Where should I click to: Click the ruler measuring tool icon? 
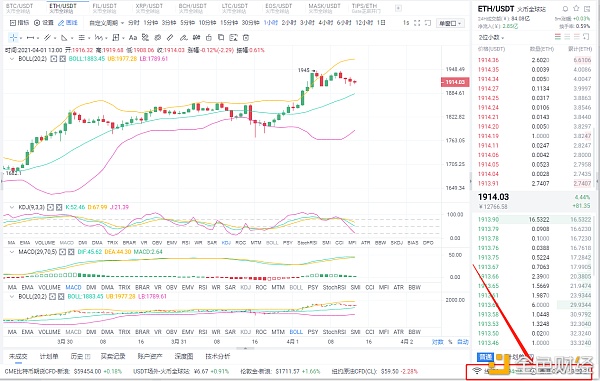pos(170,37)
